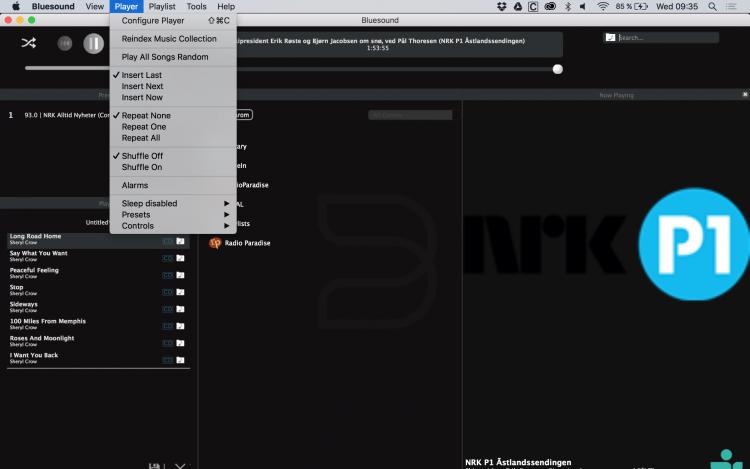Open the album icon for Stop
Viewport: 750px width, 469px height.
pos(180,292)
